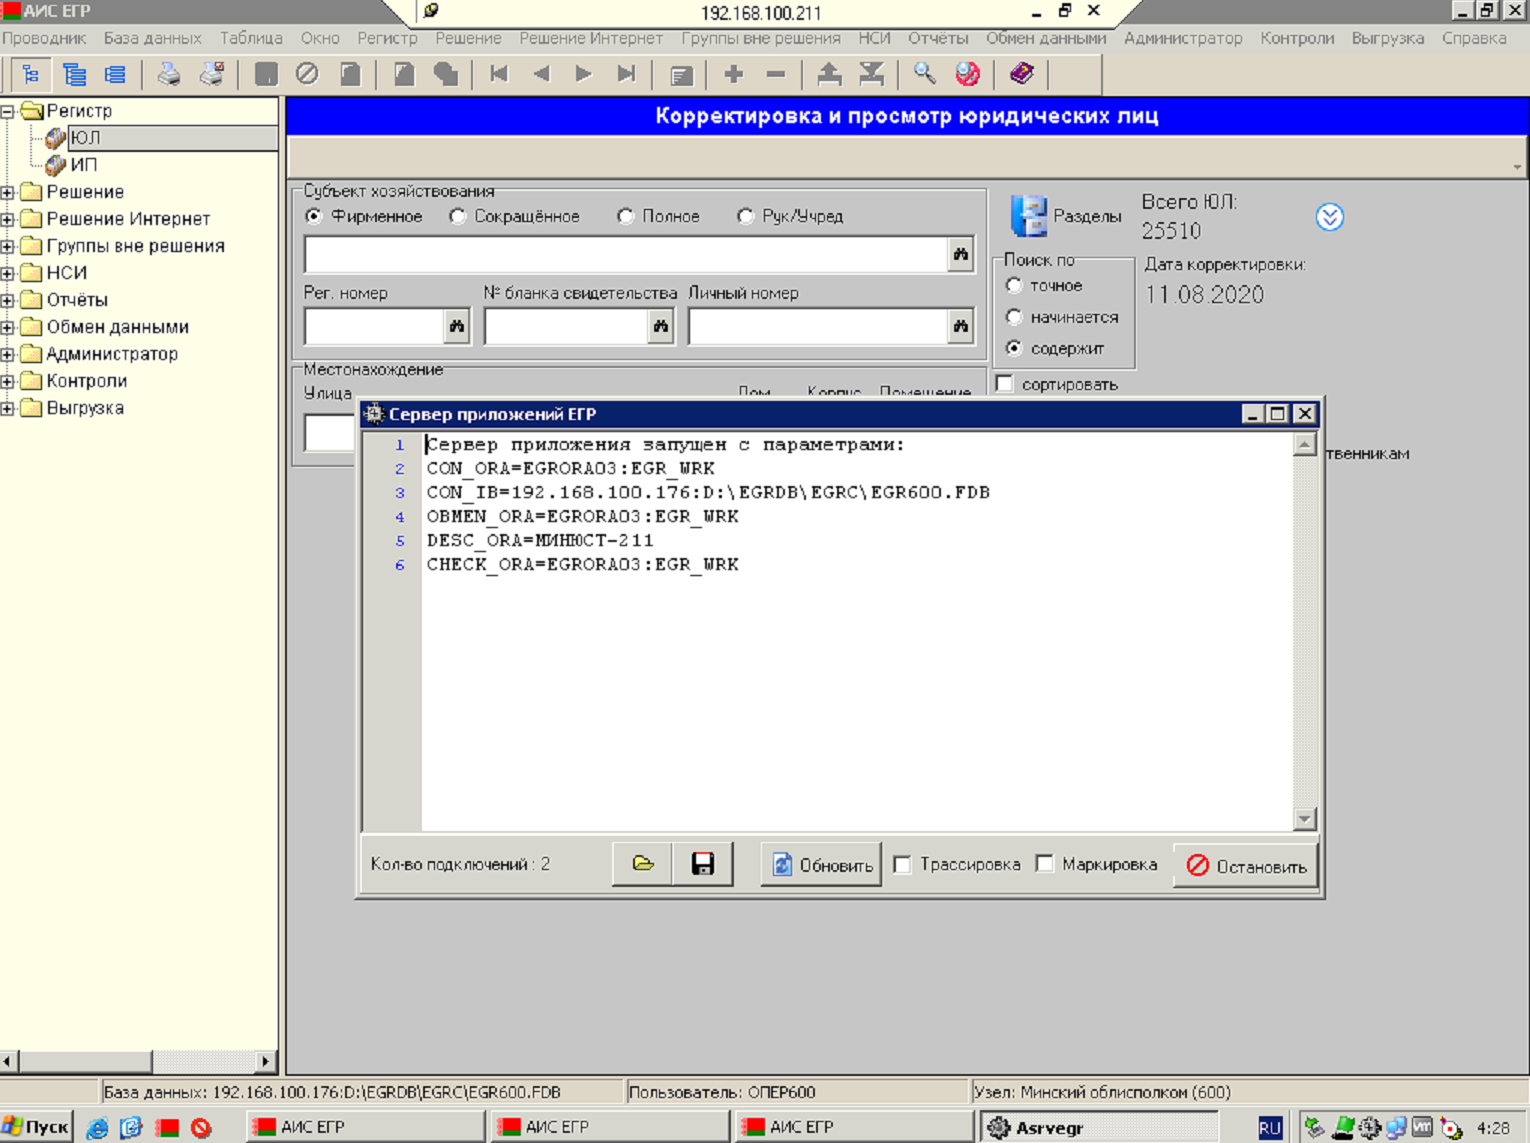Open the Справка menu
The height and width of the screenshot is (1143, 1530).
pyautogui.click(x=1474, y=38)
